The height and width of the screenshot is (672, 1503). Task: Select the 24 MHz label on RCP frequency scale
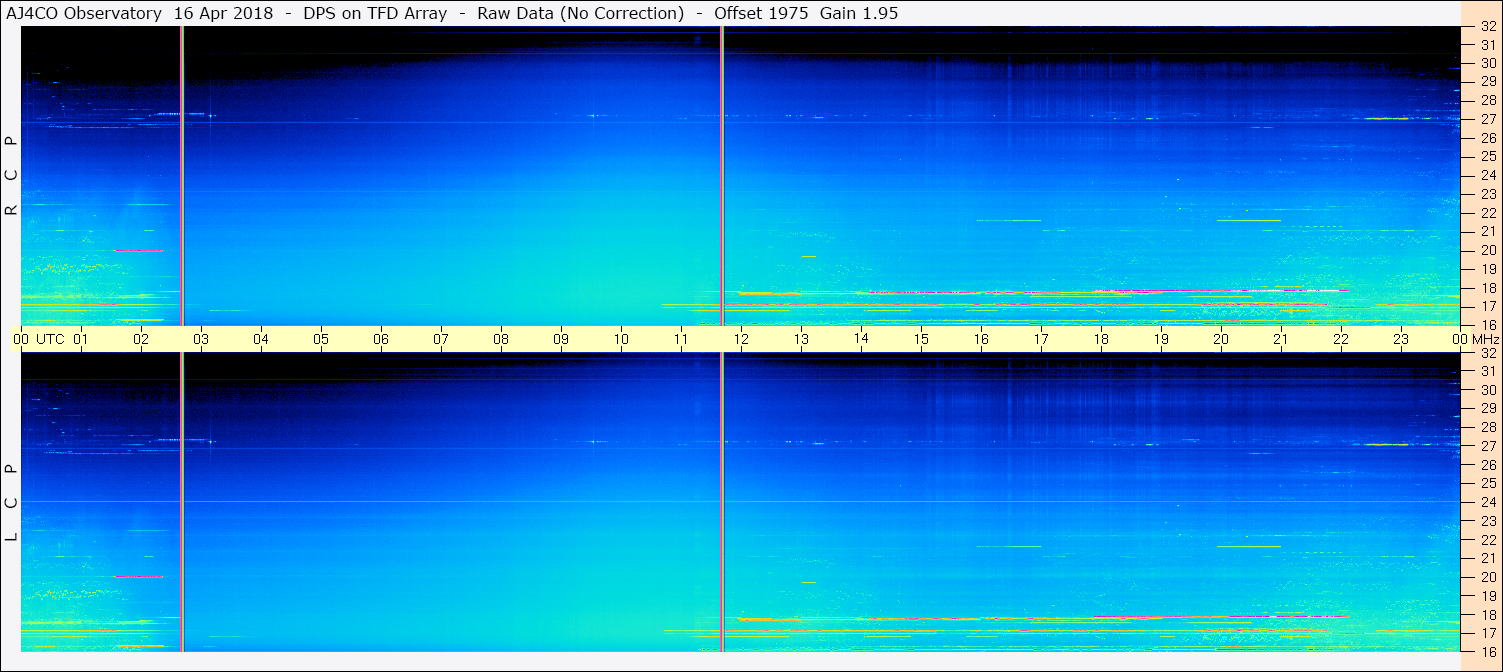point(1487,176)
